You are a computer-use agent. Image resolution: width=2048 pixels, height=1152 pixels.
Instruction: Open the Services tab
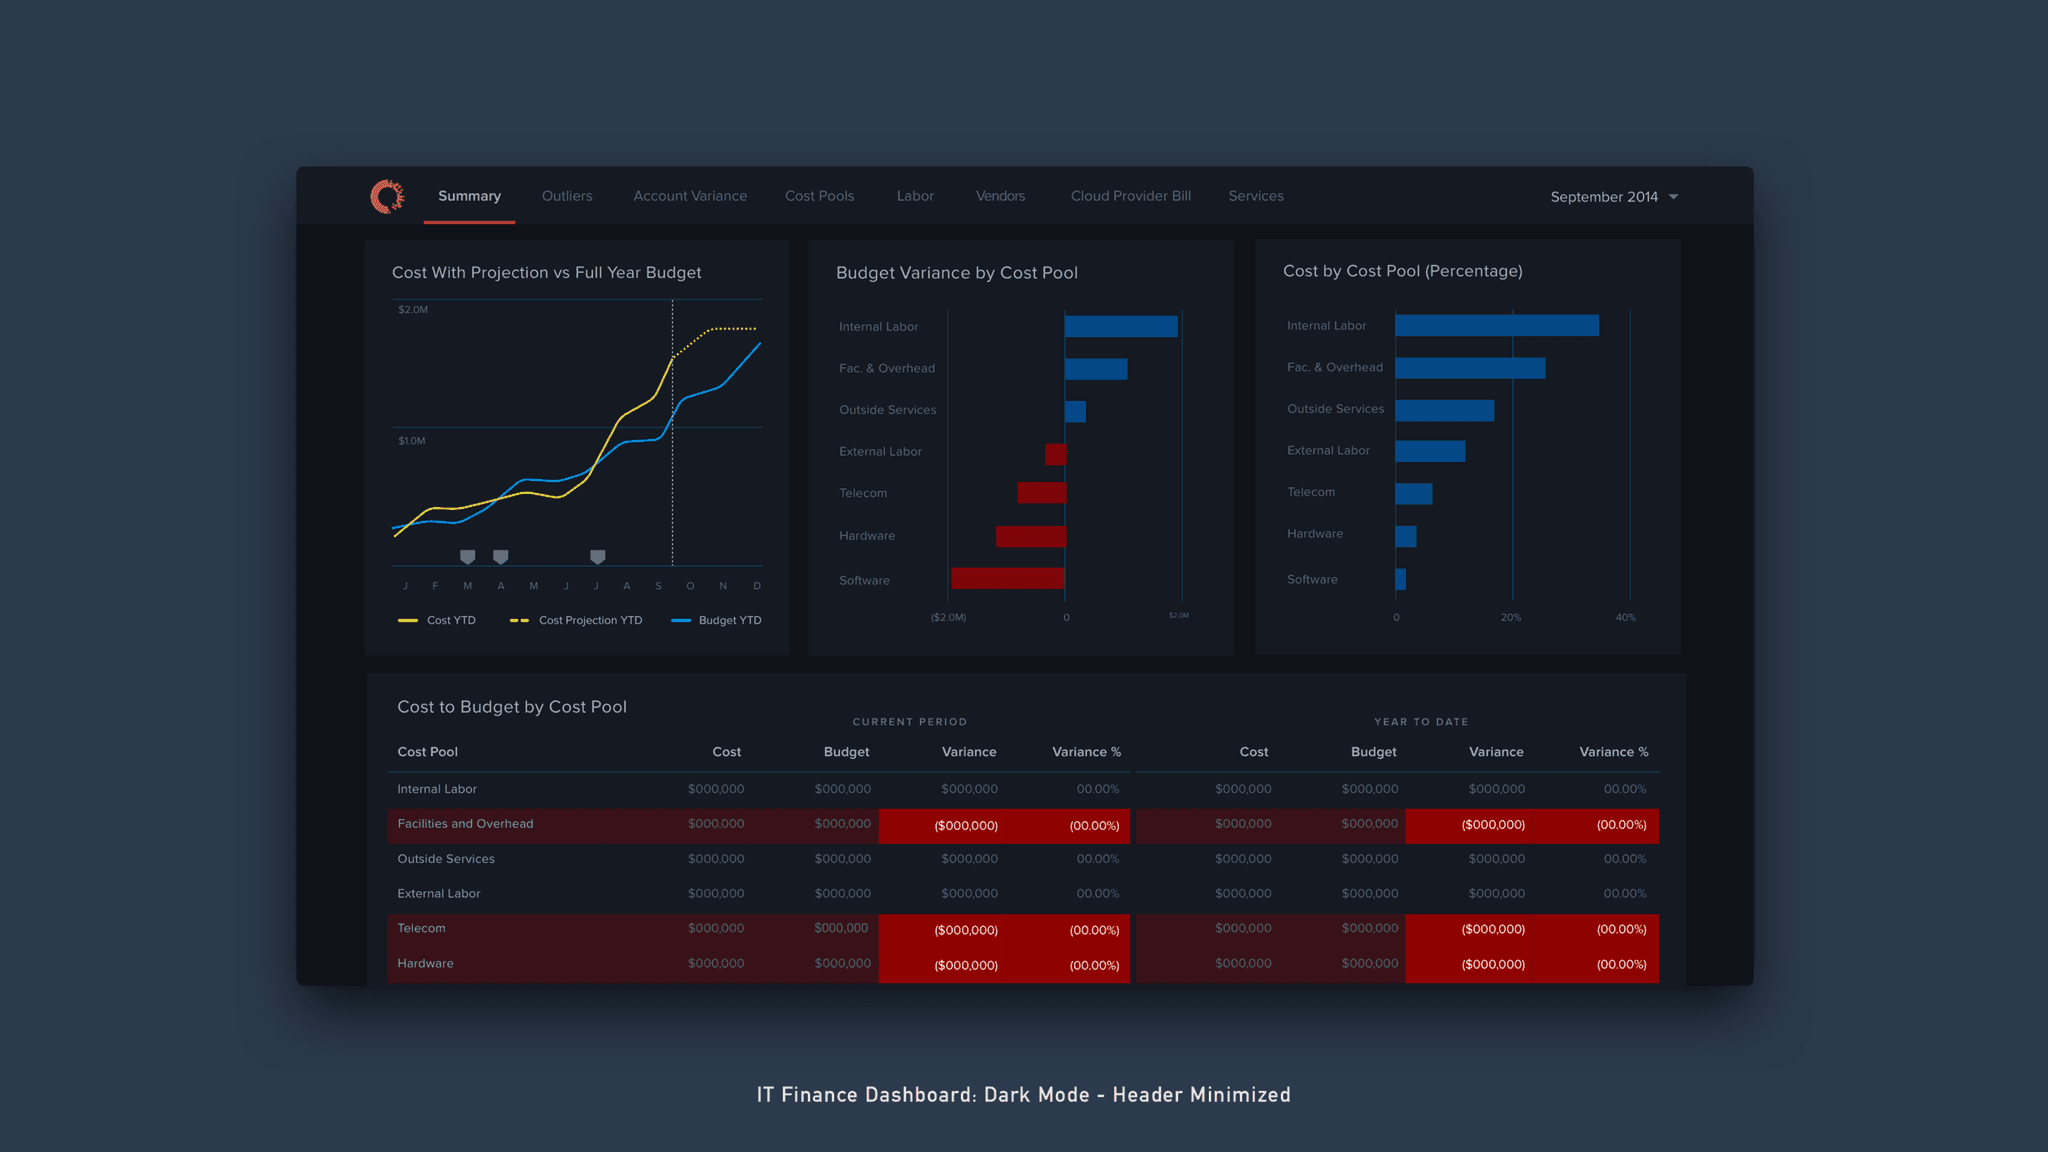1255,196
